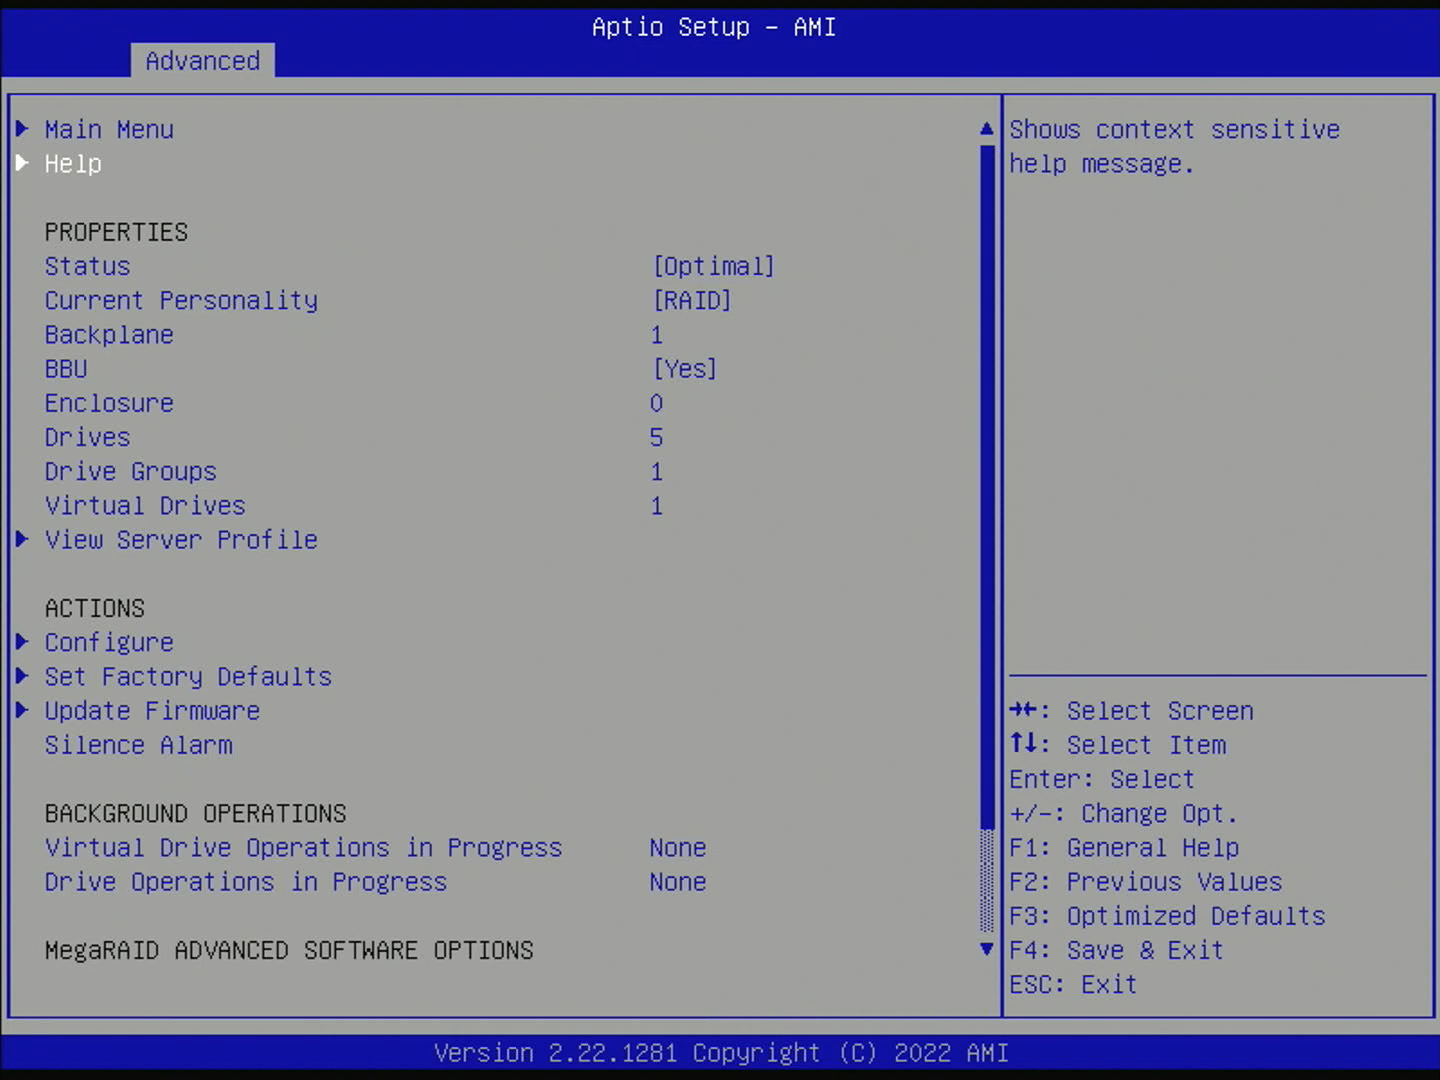Choose Set Factory Defaults action
The height and width of the screenshot is (1080, 1440).
[x=188, y=677]
